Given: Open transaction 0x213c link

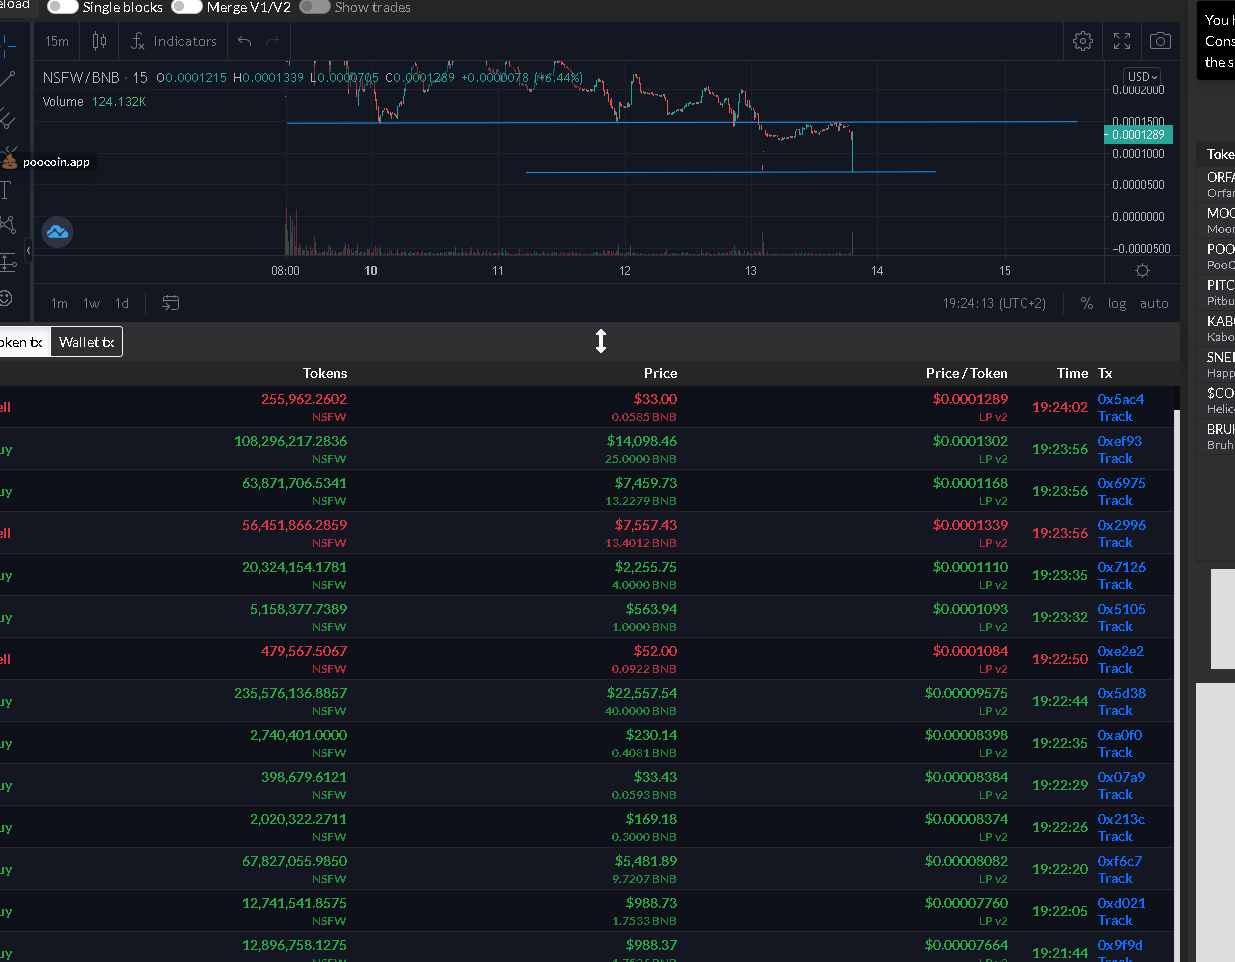Looking at the screenshot, I should (1121, 819).
